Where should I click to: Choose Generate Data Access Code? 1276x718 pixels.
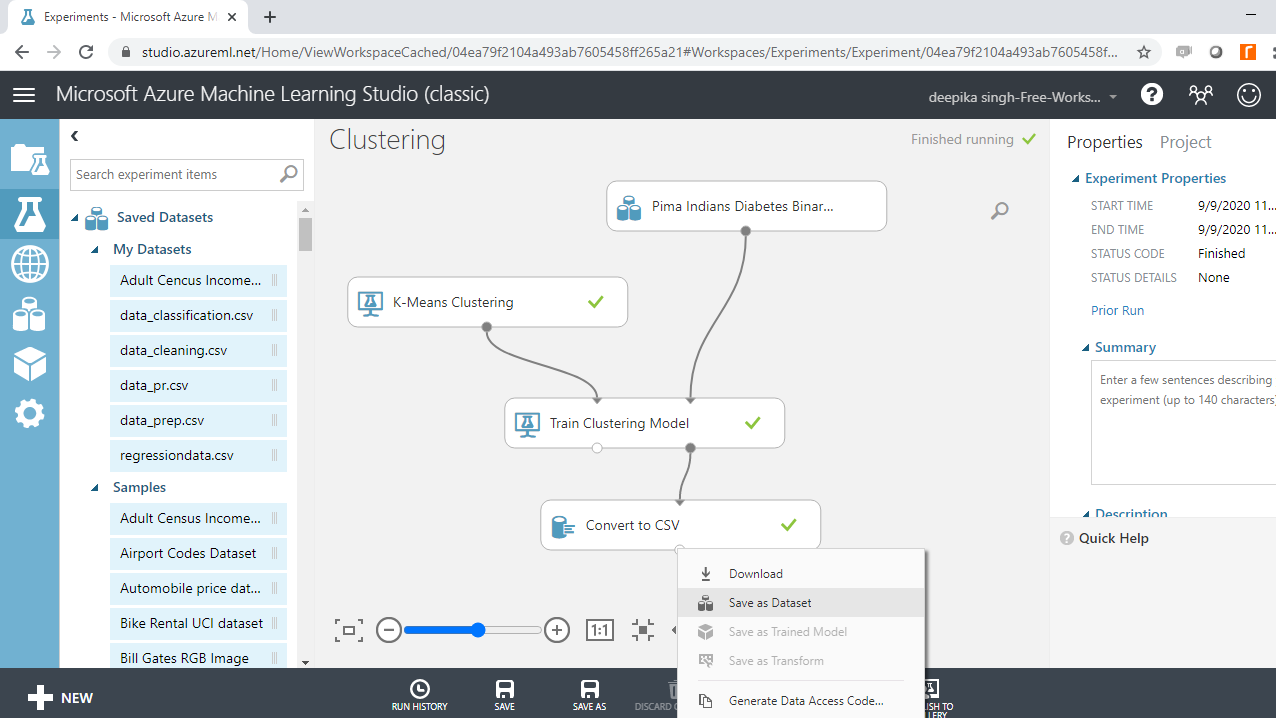click(x=801, y=701)
